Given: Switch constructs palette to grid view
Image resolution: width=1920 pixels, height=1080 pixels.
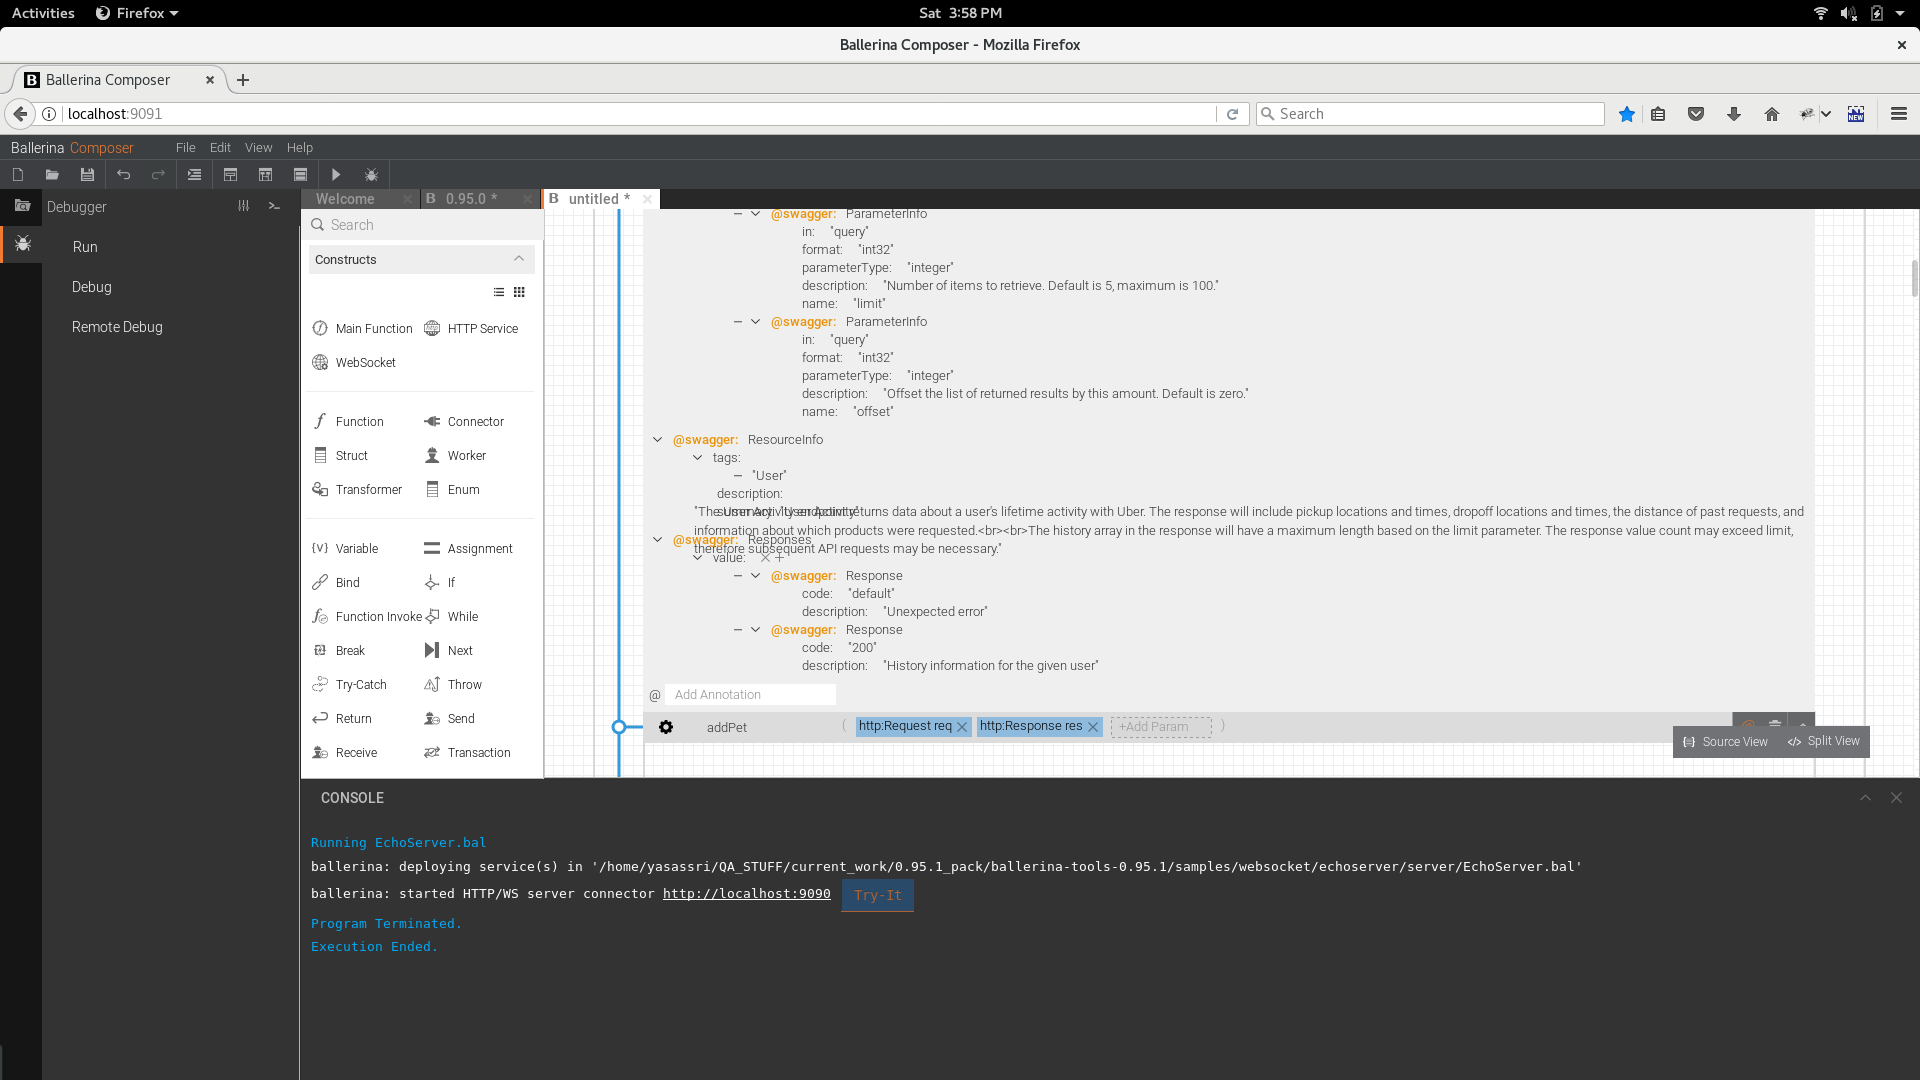Looking at the screenshot, I should (x=519, y=292).
